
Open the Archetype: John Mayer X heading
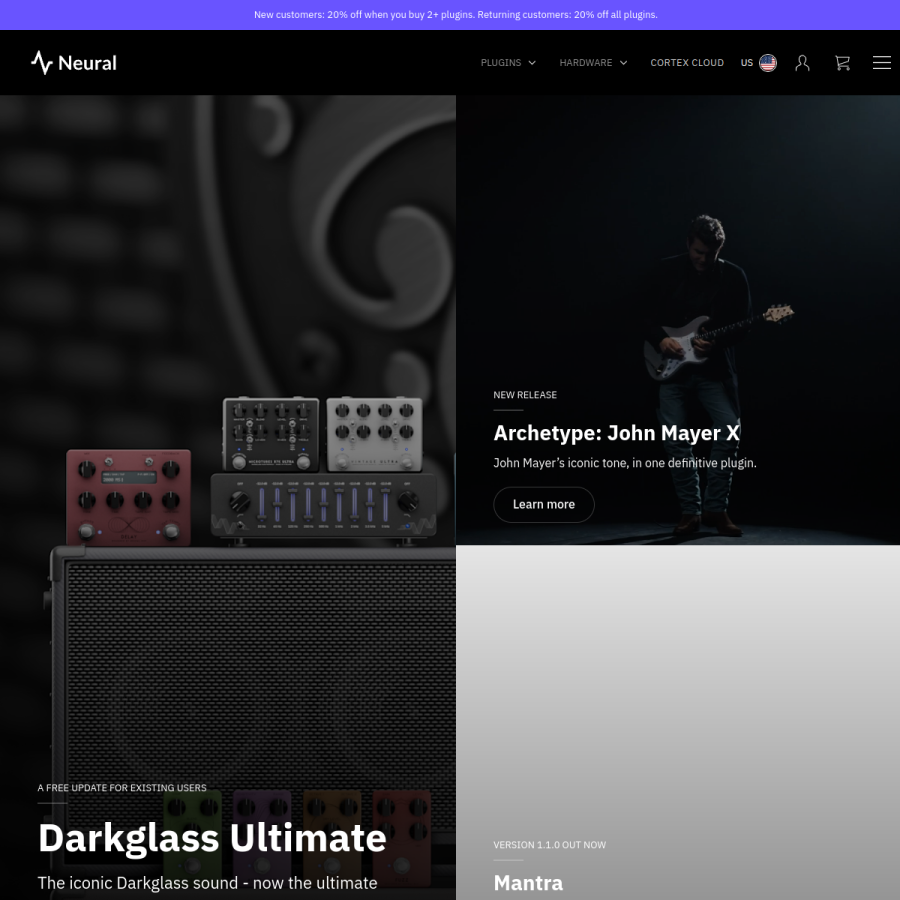(616, 433)
